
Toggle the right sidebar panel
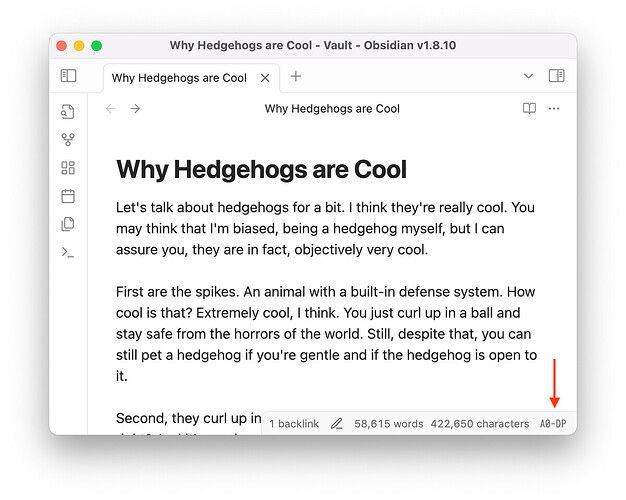(x=556, y=75)
